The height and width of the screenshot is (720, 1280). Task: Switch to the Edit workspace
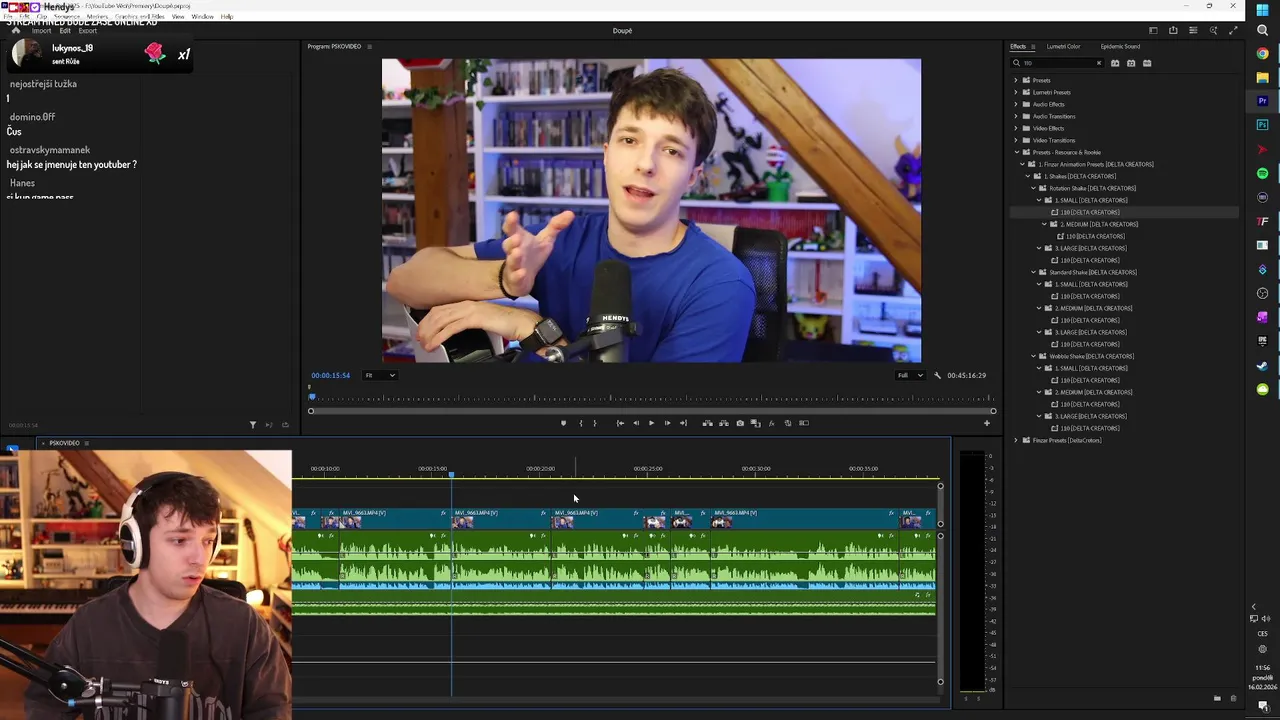point(65,31)
